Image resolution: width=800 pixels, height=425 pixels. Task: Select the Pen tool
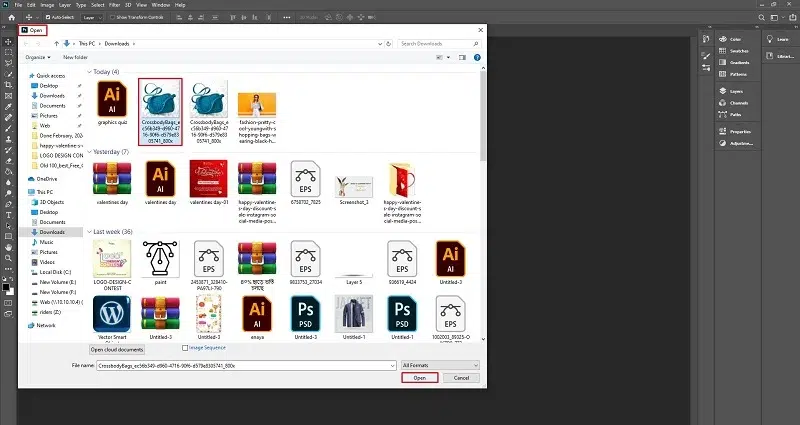pos(8,204)
